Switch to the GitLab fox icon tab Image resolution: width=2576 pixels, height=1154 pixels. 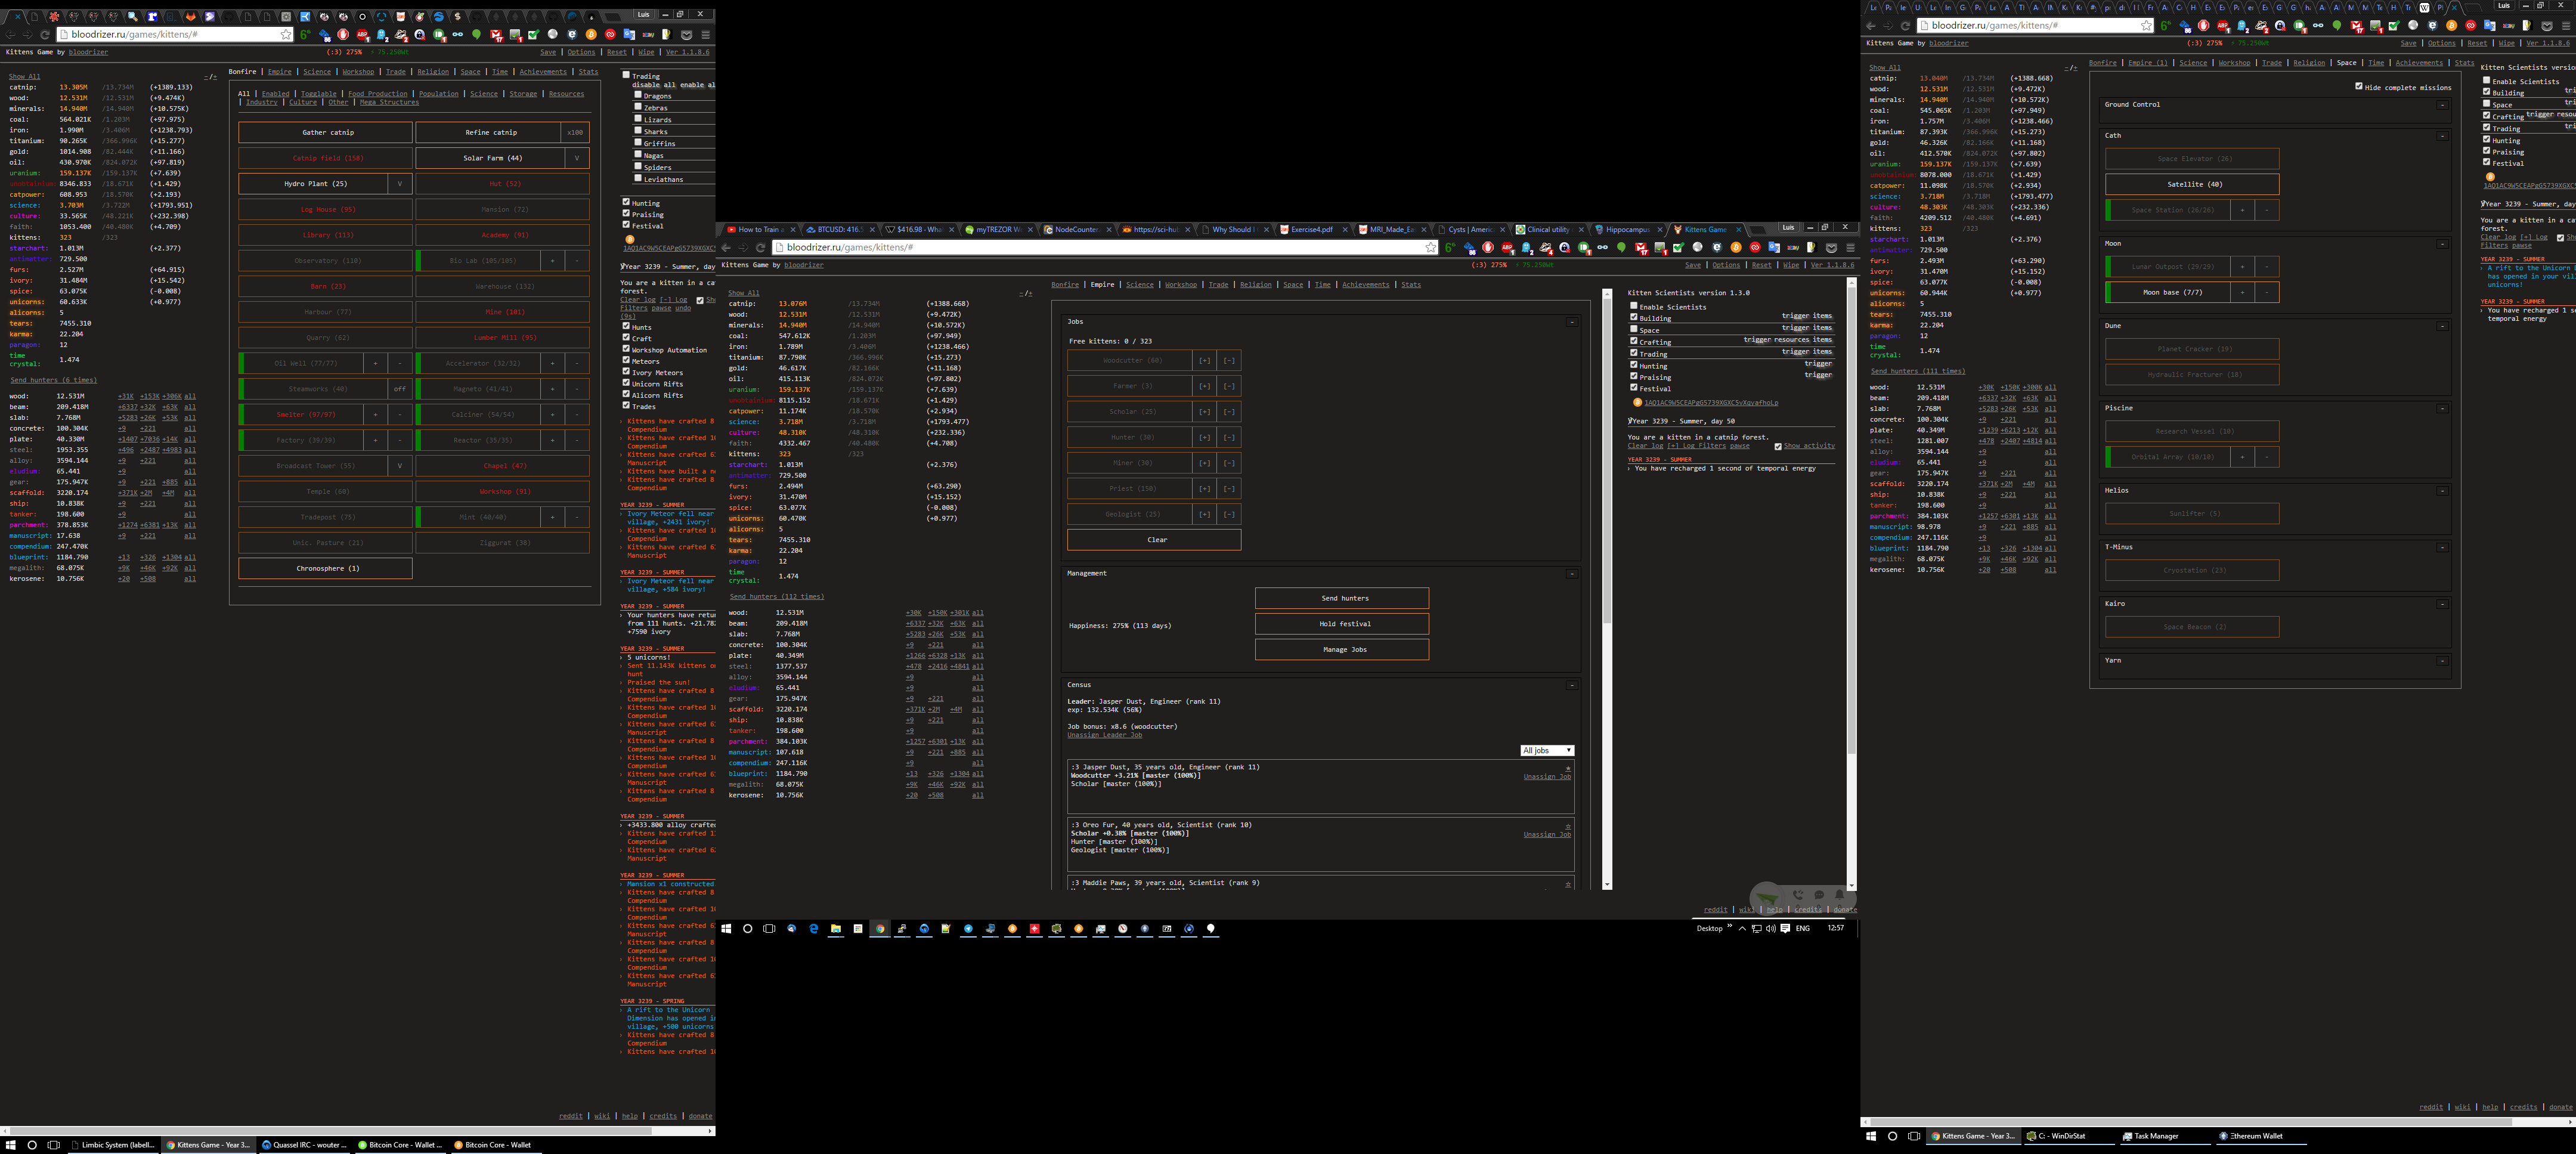191,17
